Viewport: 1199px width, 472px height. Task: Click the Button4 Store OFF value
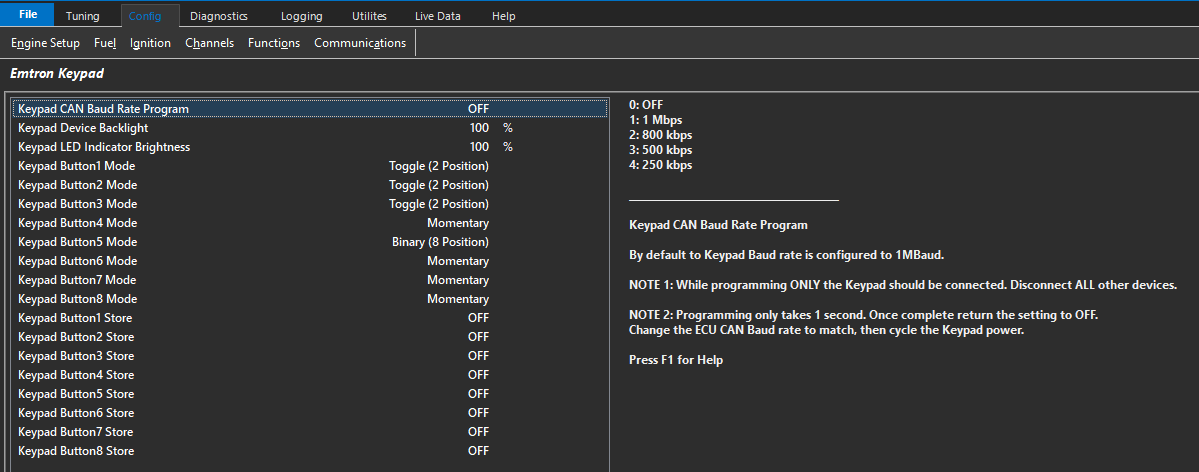point(478,375)
